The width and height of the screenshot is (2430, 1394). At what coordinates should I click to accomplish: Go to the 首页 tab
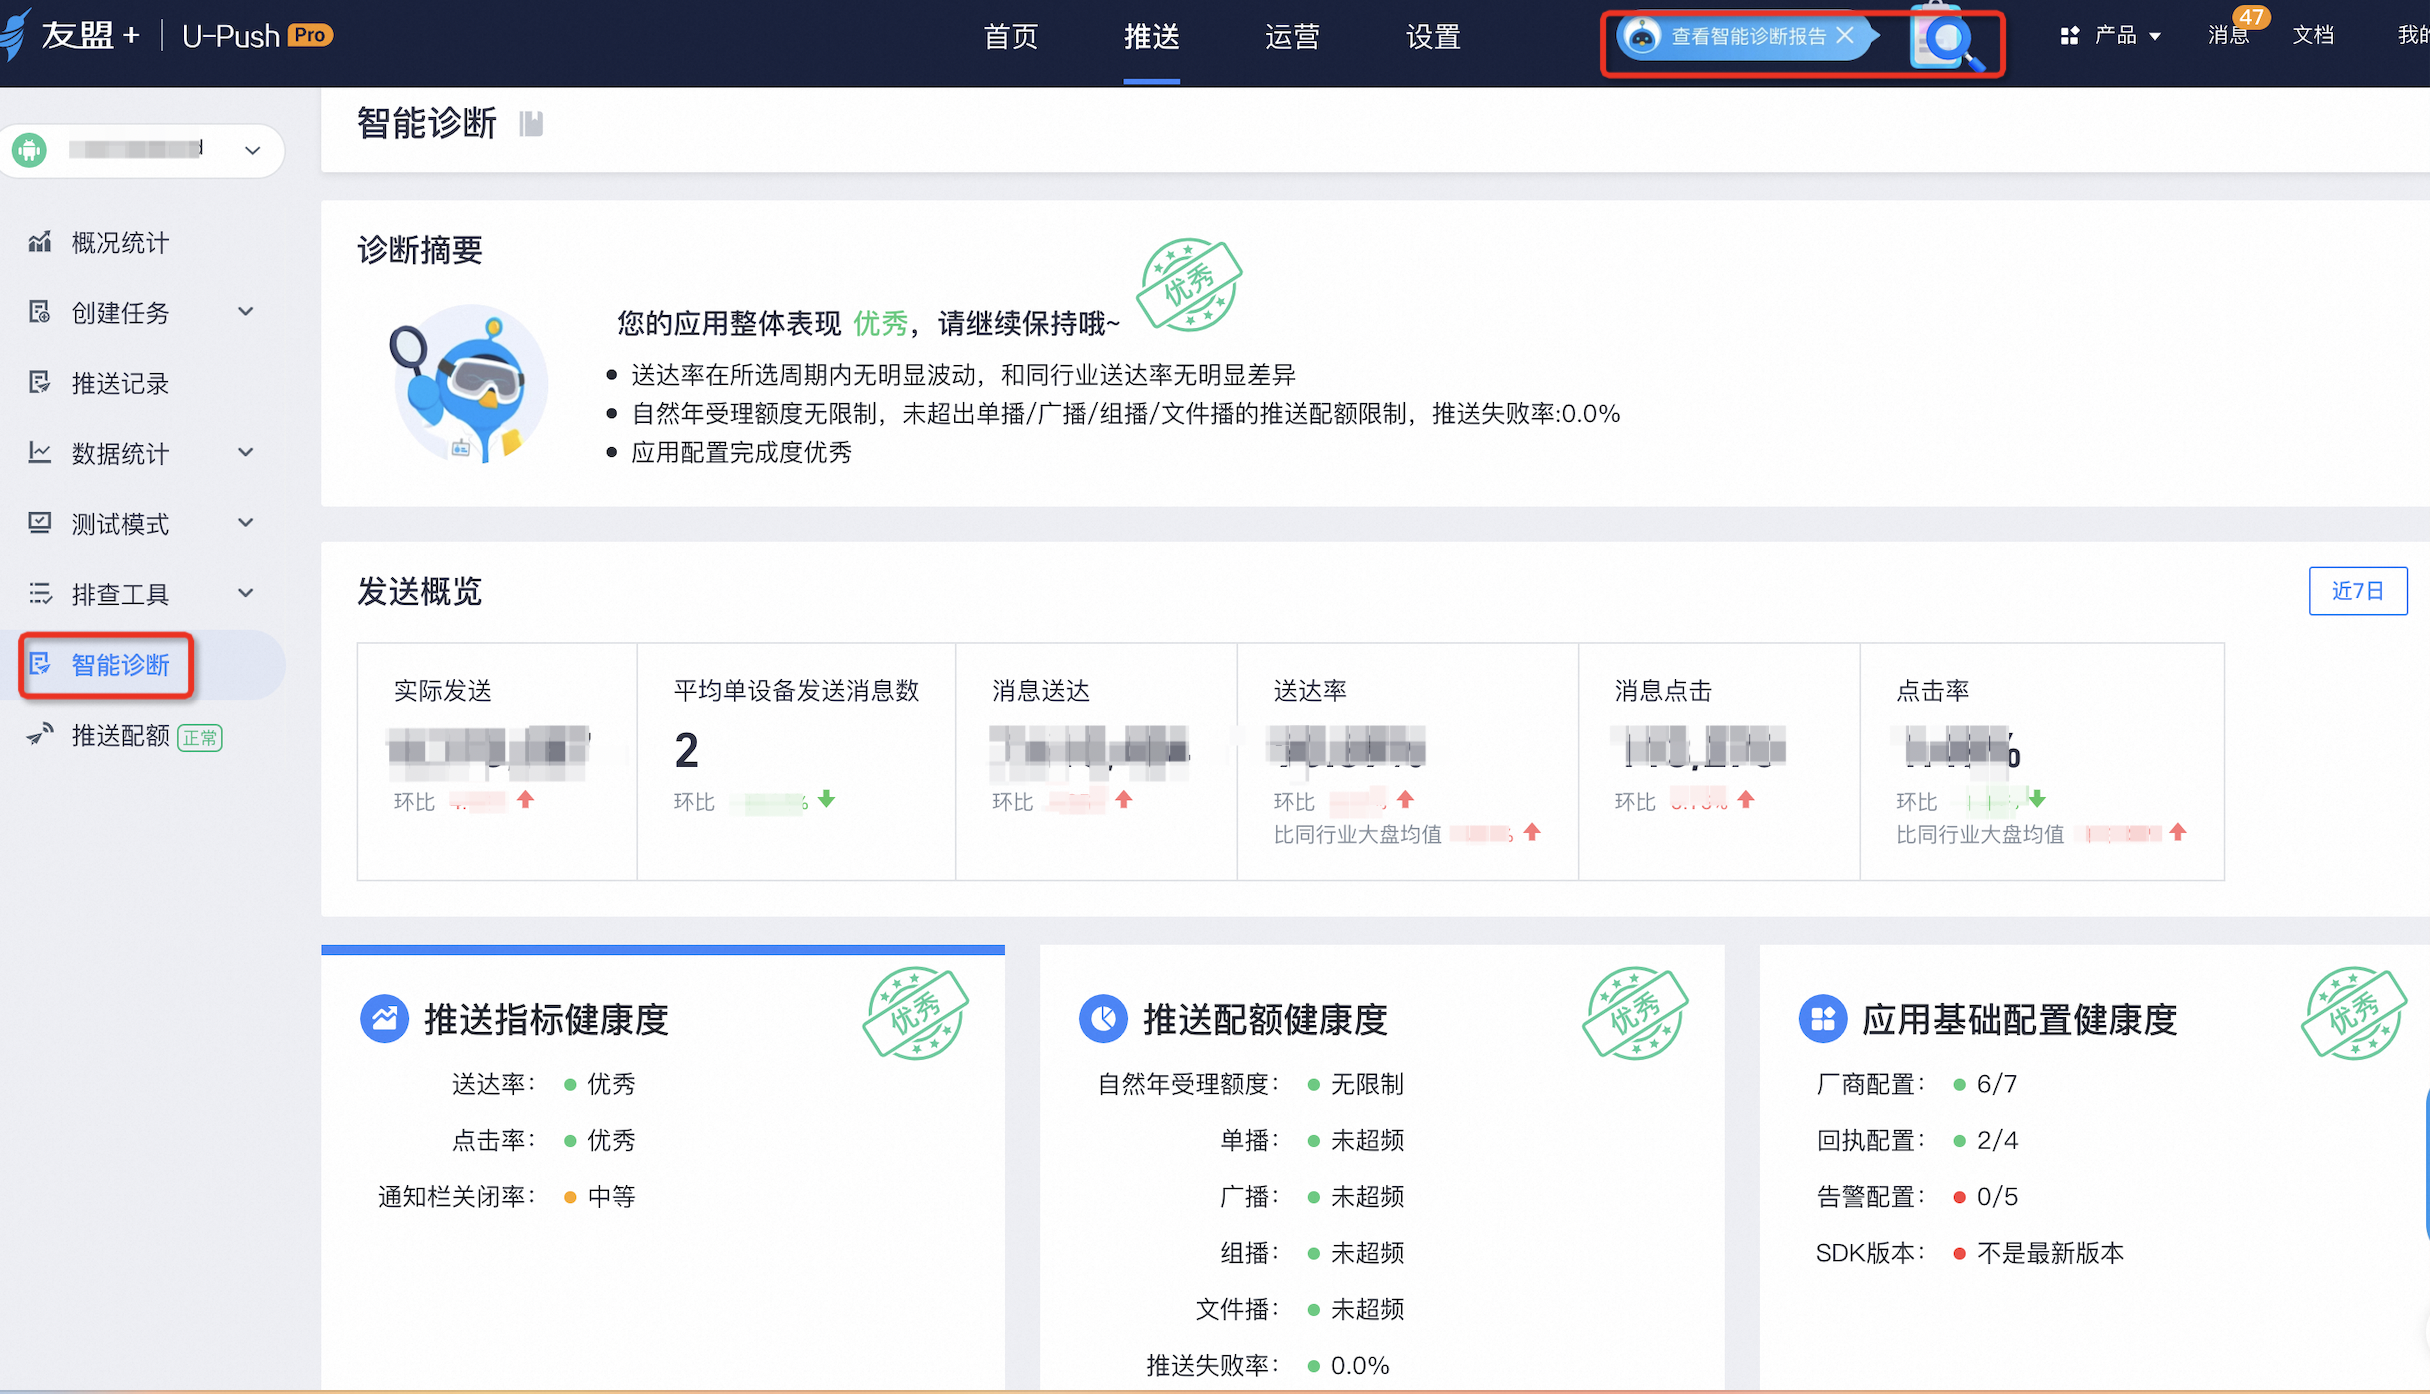point(1010,37)
